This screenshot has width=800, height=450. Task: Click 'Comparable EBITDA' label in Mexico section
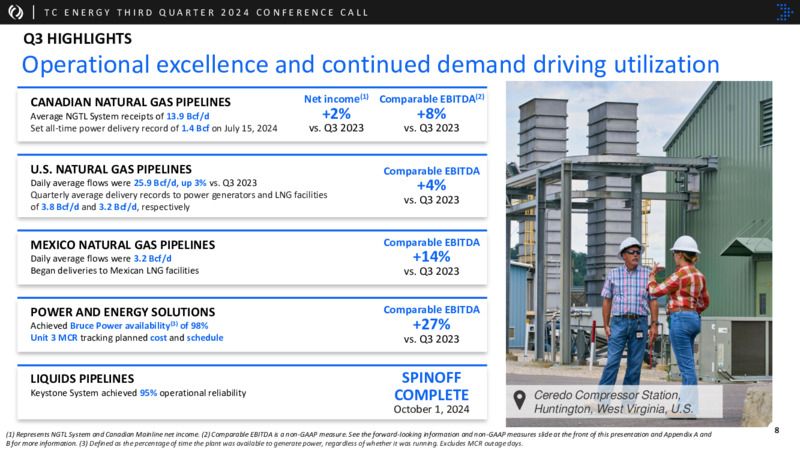click(x=432, y=243)
